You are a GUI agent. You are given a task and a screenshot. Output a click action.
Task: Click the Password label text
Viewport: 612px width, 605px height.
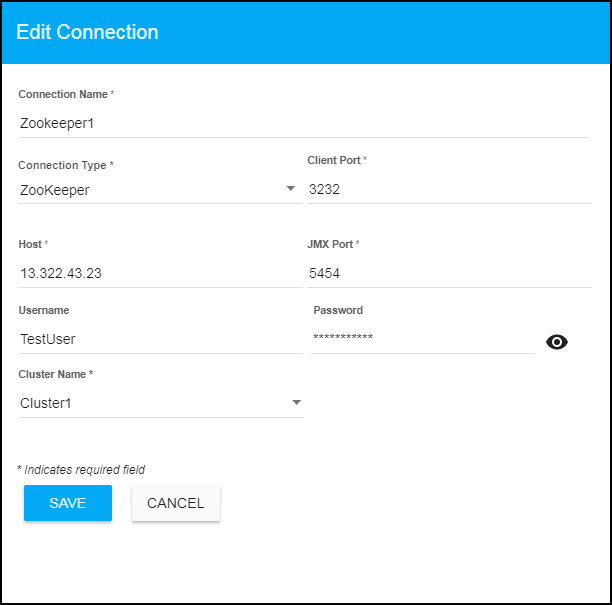338,310
